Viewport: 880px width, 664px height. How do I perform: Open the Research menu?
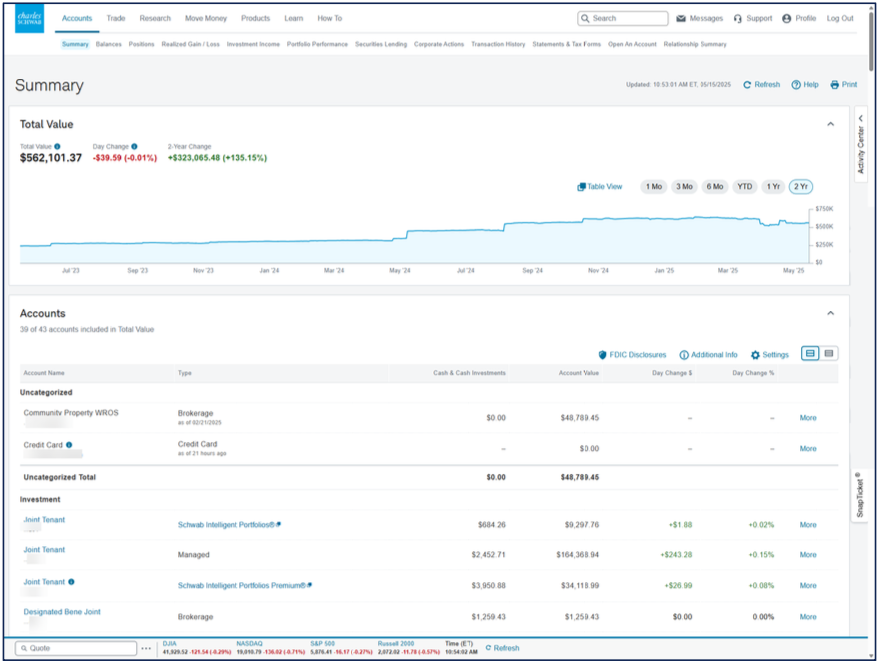[155, 19]
